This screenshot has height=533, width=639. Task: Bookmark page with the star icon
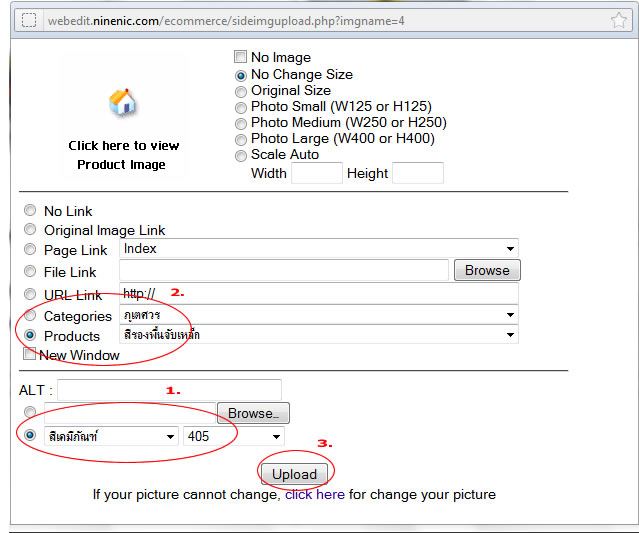[619, 20]
